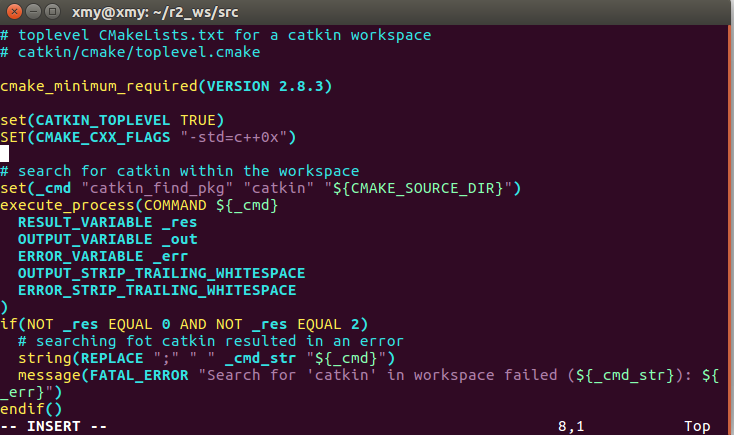
Task: Click 'RESULT_VARIABLE _res' line
Action: point(107,222)
